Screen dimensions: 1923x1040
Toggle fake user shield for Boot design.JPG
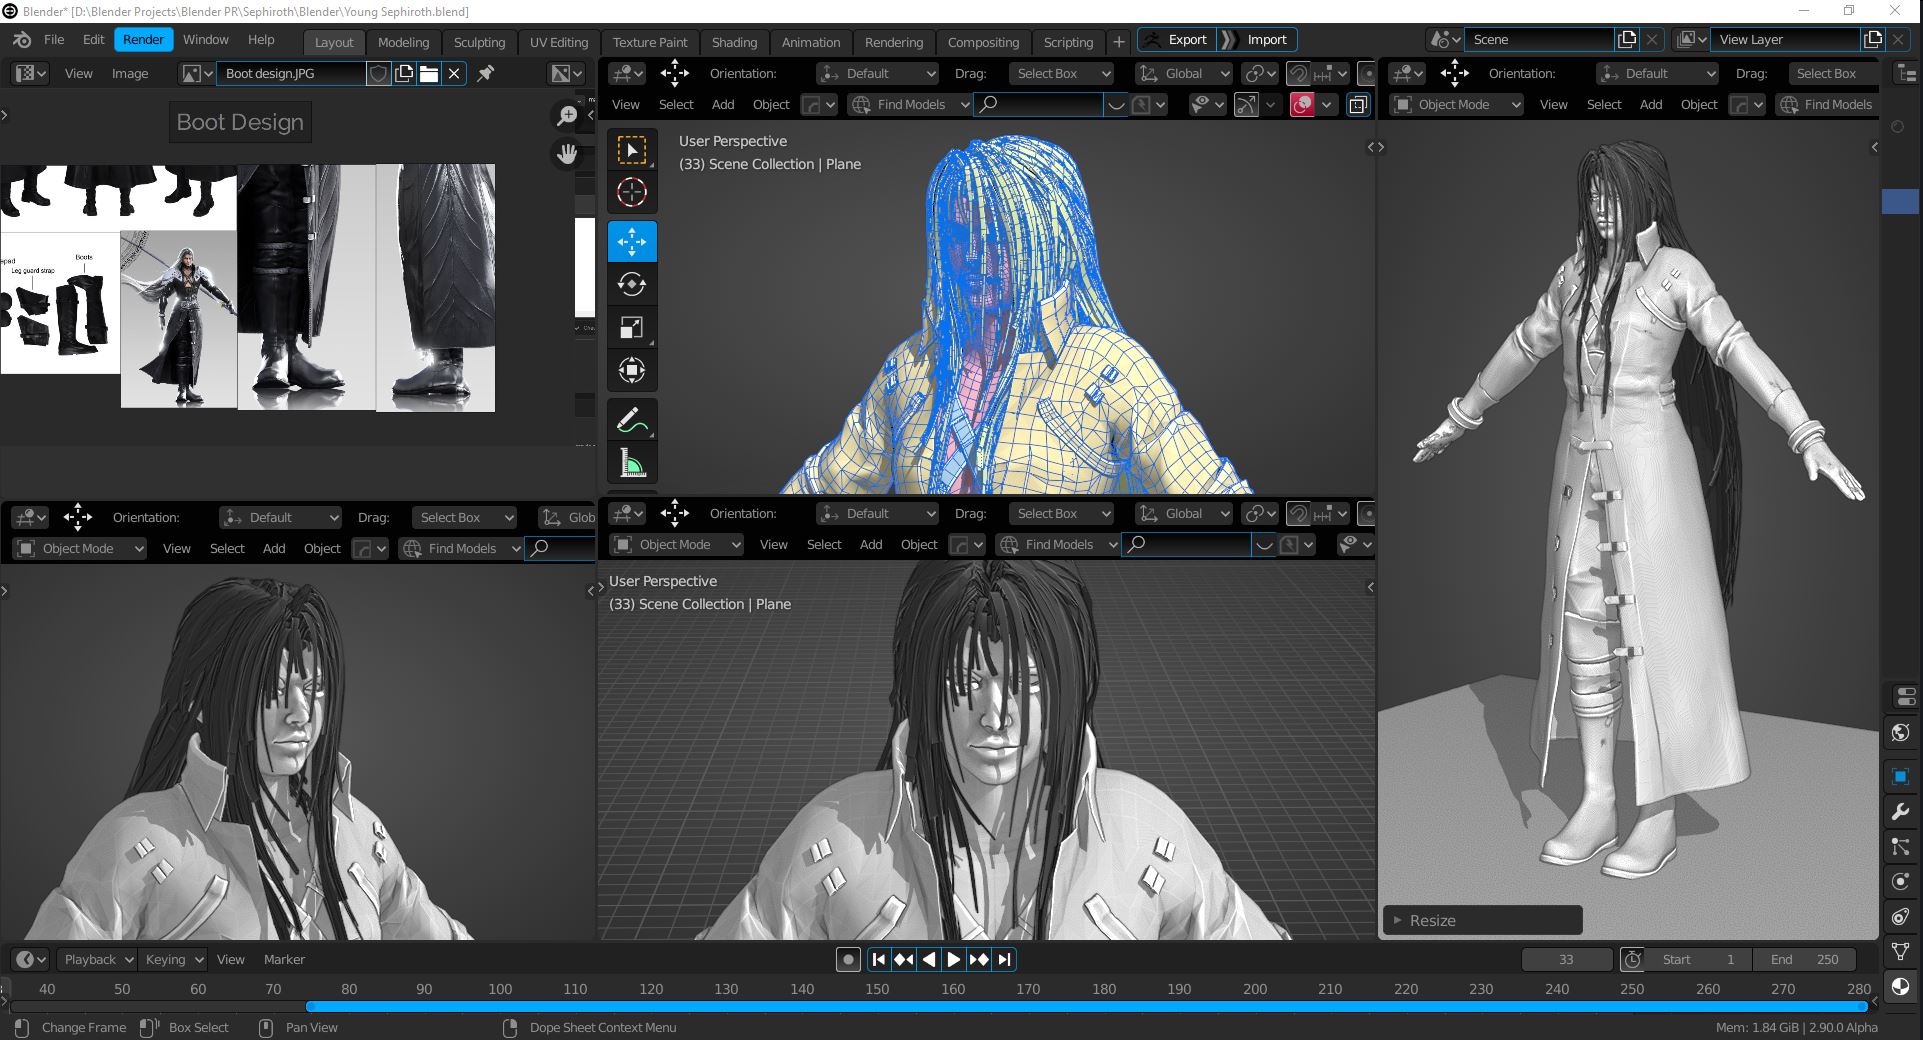pos(378,73)
